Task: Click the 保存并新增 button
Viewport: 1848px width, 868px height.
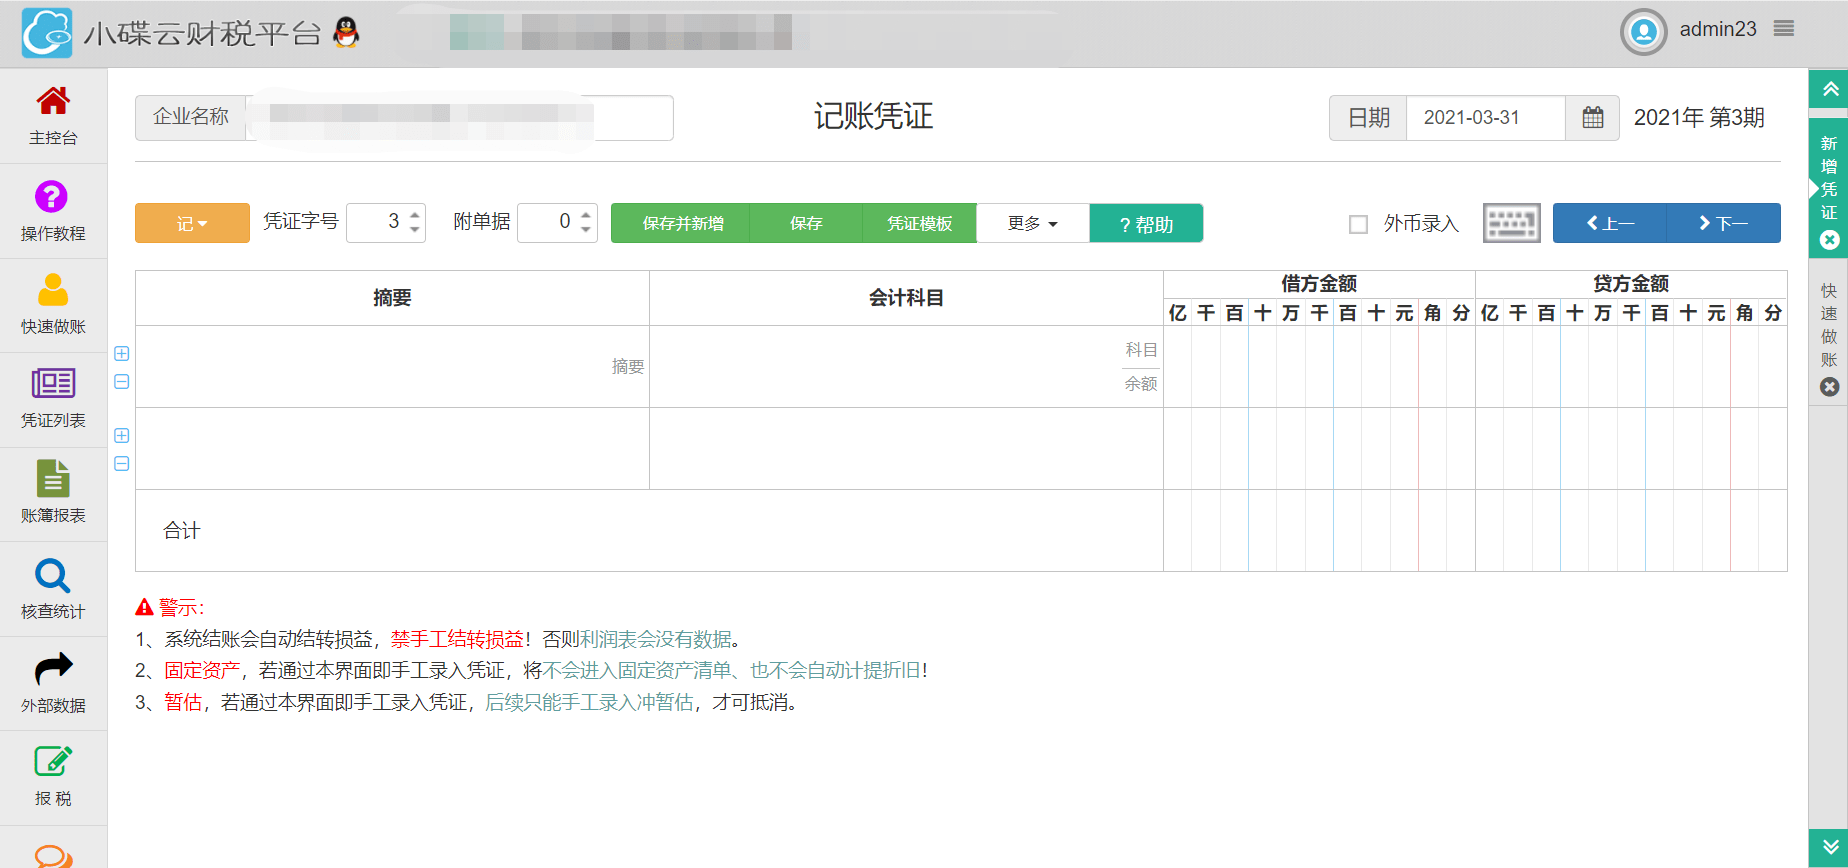Action: coord(682,223)
